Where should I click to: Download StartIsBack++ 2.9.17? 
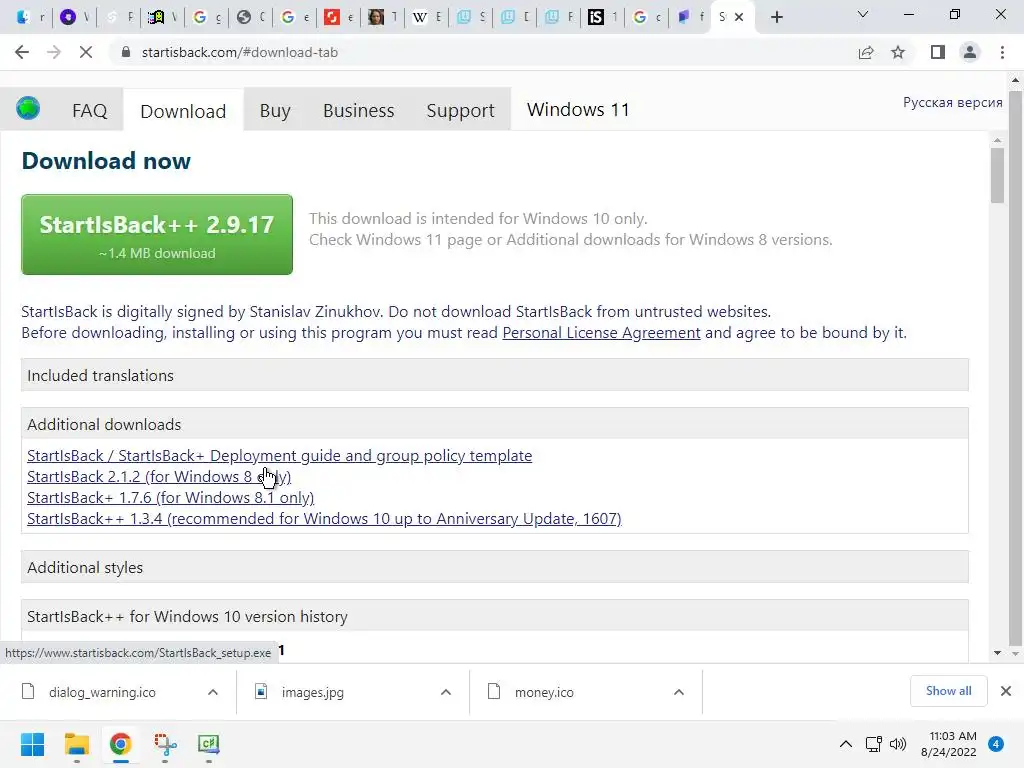(x=157, y=234)
